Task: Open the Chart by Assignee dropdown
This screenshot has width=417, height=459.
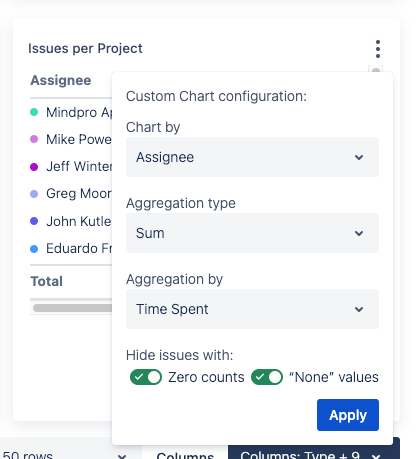Action: 252,157
